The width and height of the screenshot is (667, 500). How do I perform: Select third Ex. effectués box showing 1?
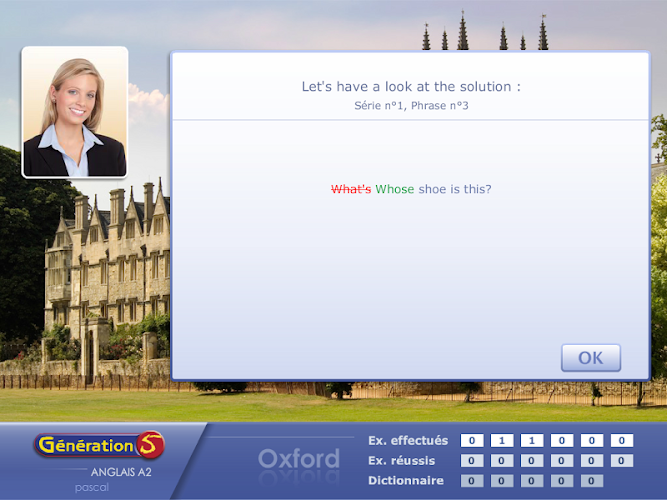click(x=532, y=440)
